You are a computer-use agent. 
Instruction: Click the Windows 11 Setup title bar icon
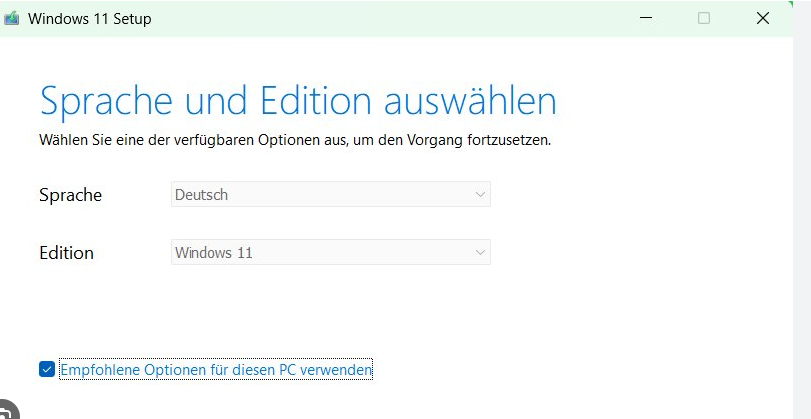(11, 18)
